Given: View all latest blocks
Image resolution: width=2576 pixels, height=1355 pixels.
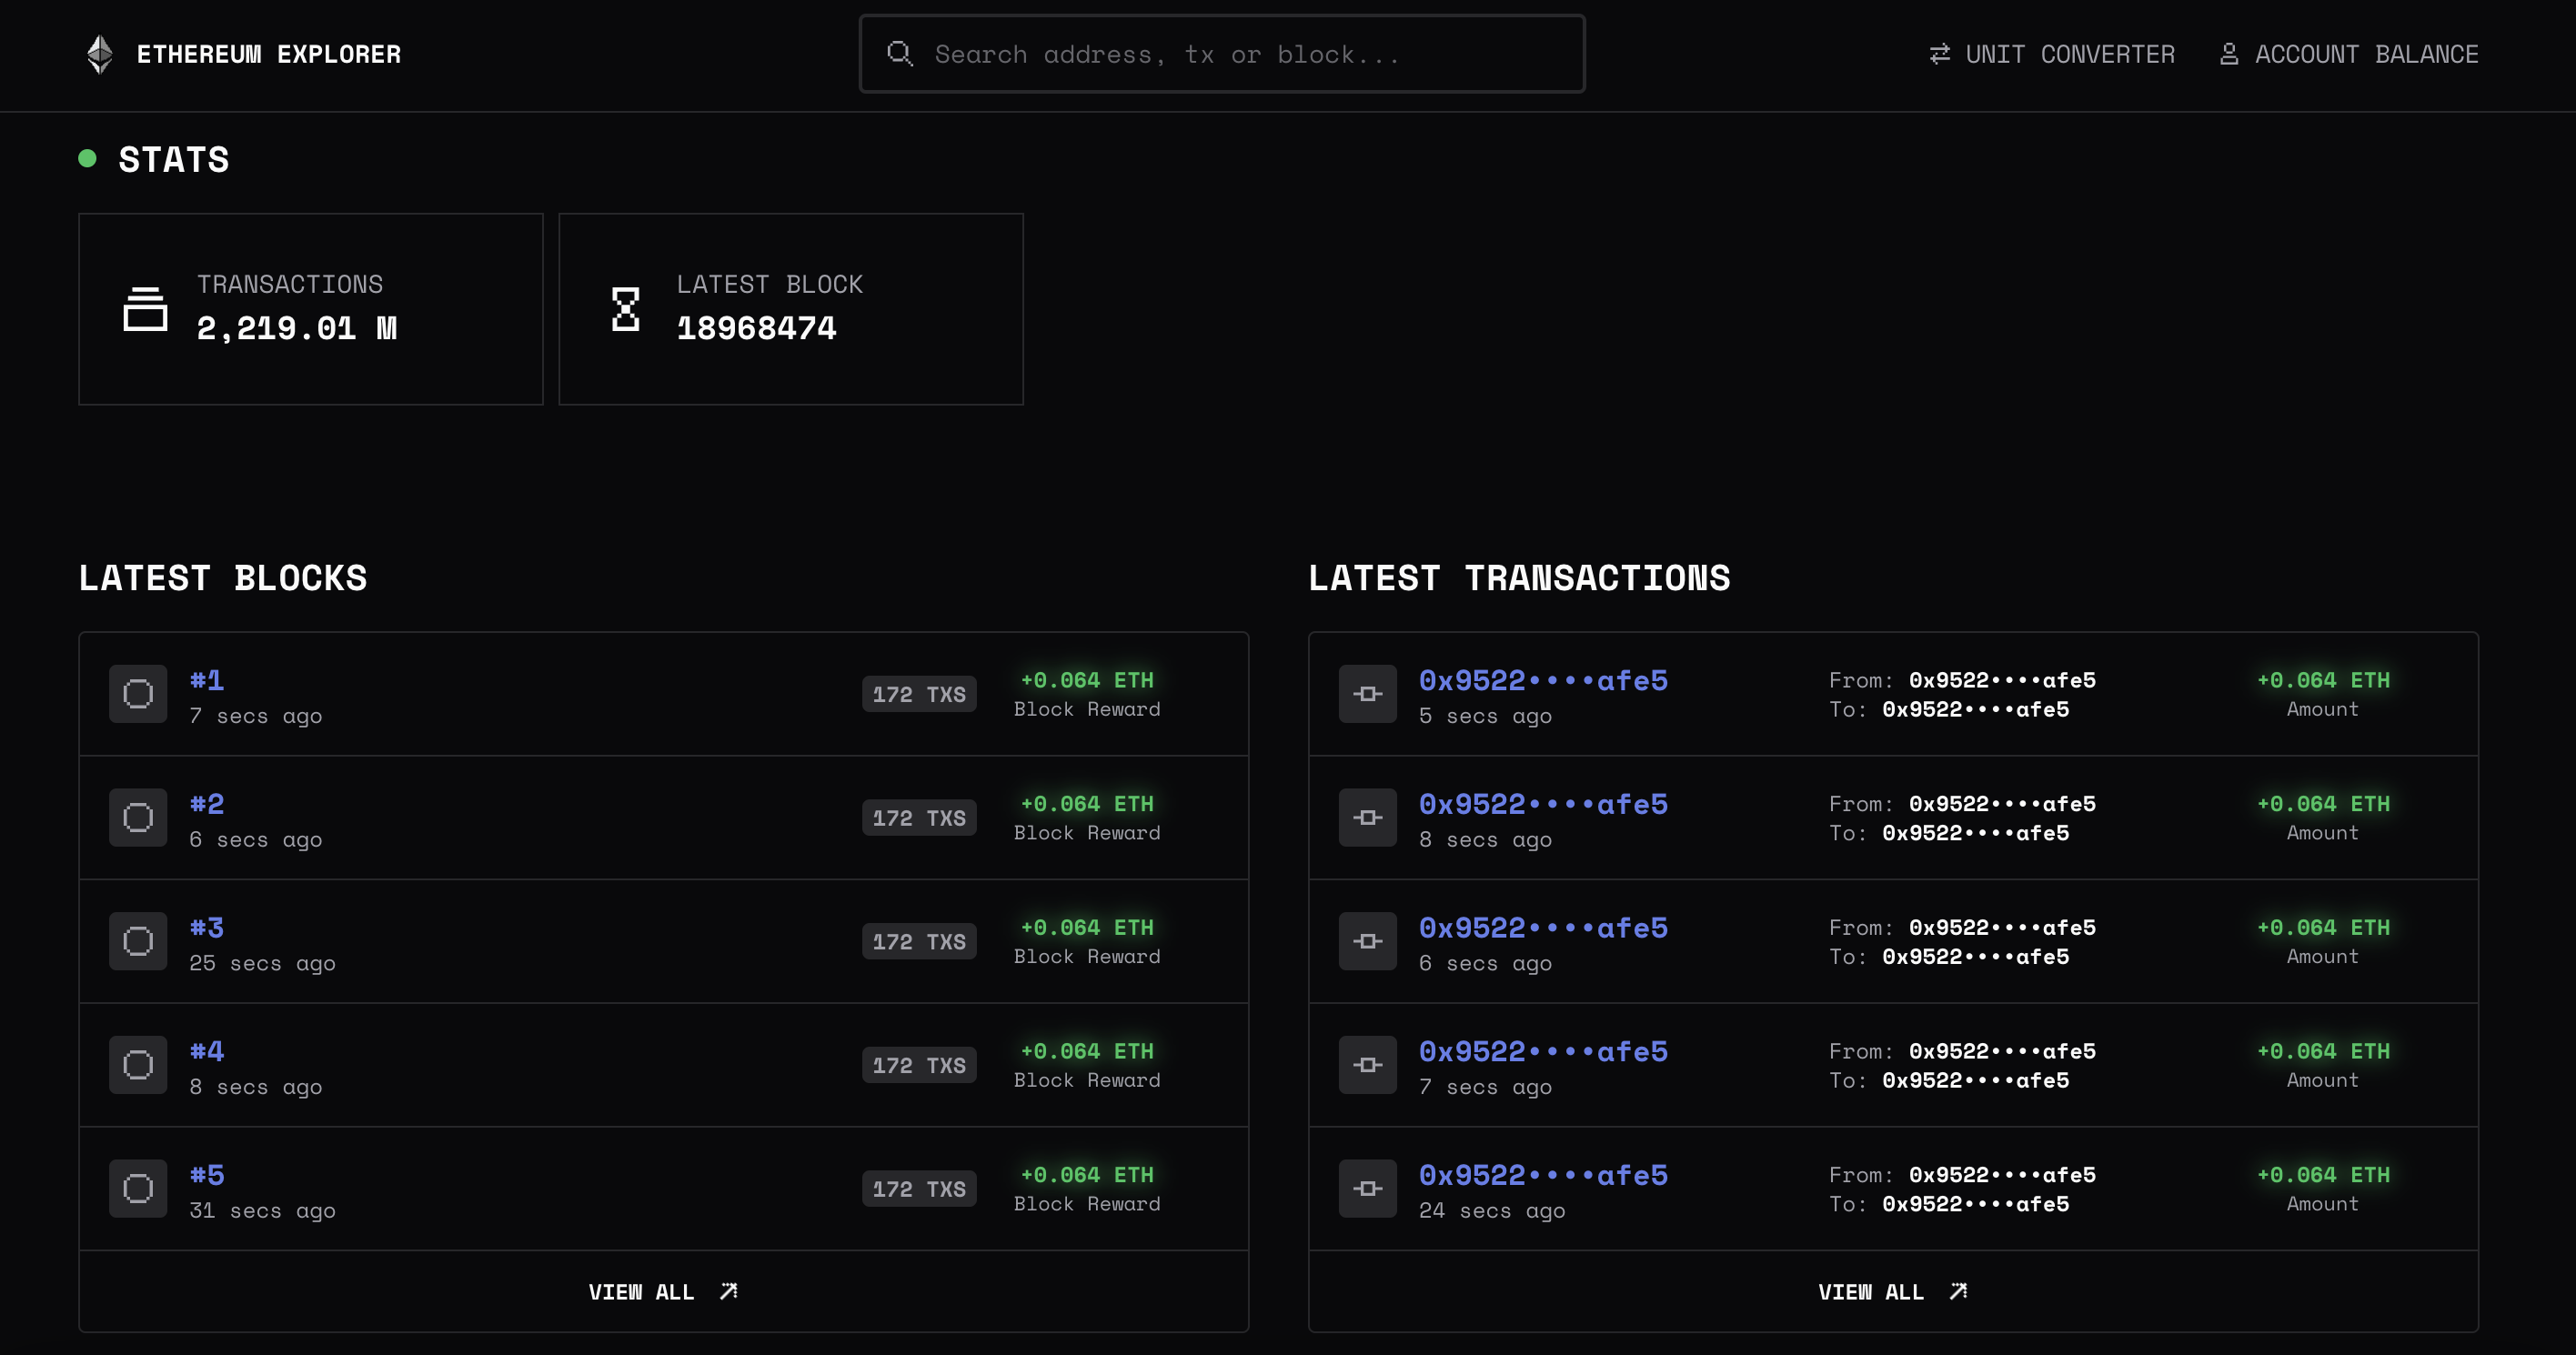Looking at the screenshot, I should point(663,1291).
